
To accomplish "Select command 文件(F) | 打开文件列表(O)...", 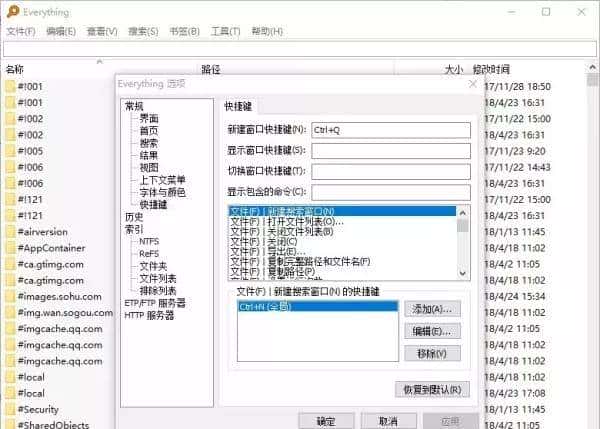I will click(x=342, y=221).
